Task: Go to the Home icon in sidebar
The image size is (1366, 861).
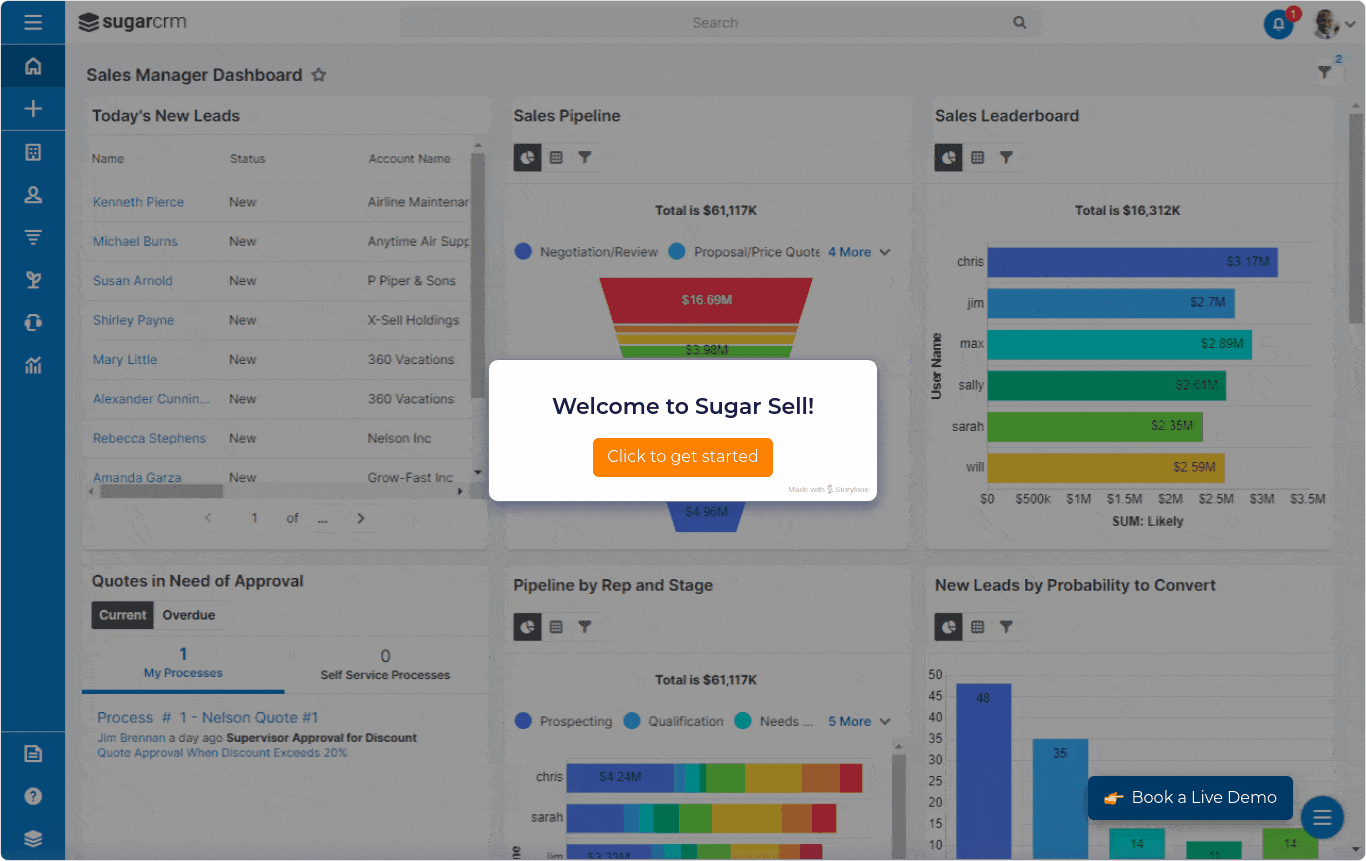Action: point(33,66)
